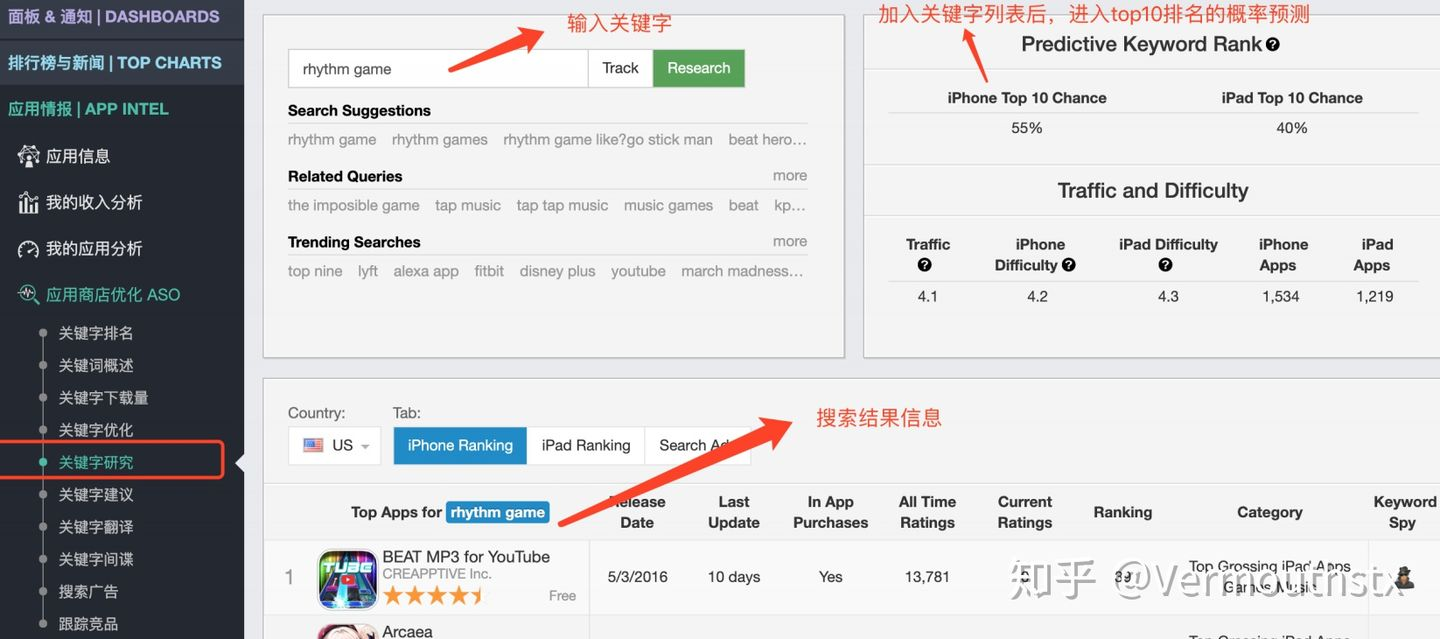Screen dimensions: 1440x639
Task: Click iPad Top 10 Chance 40% value
Action: (1292, 128)
